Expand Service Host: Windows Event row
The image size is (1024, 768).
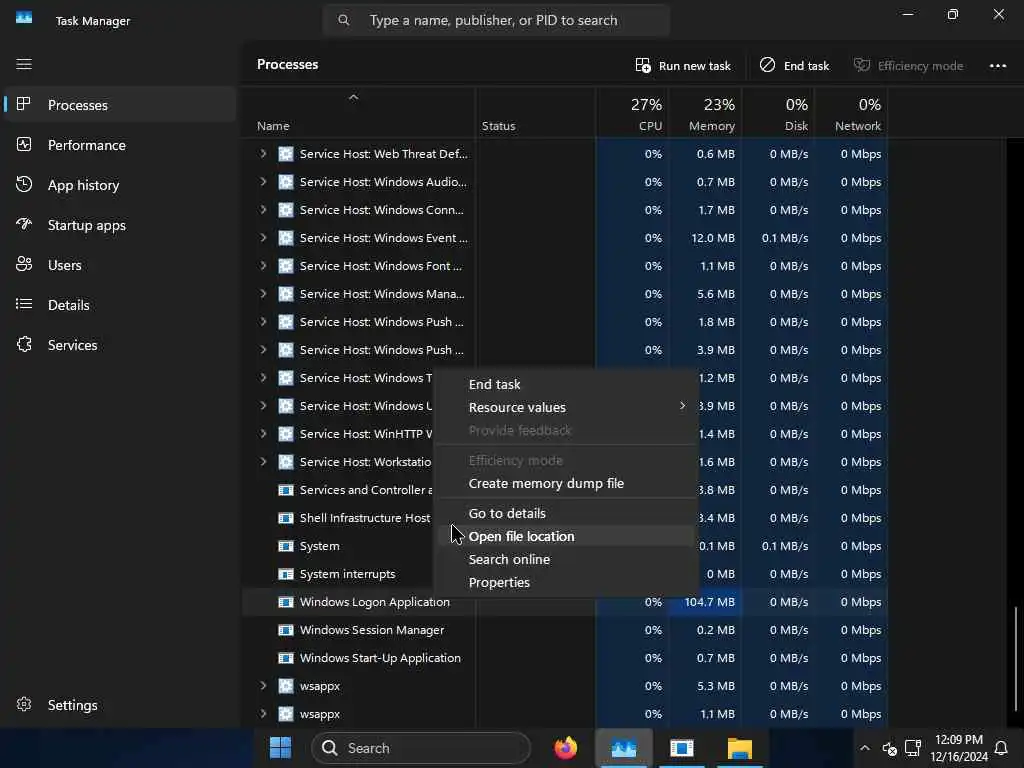[x=263, y=238]
